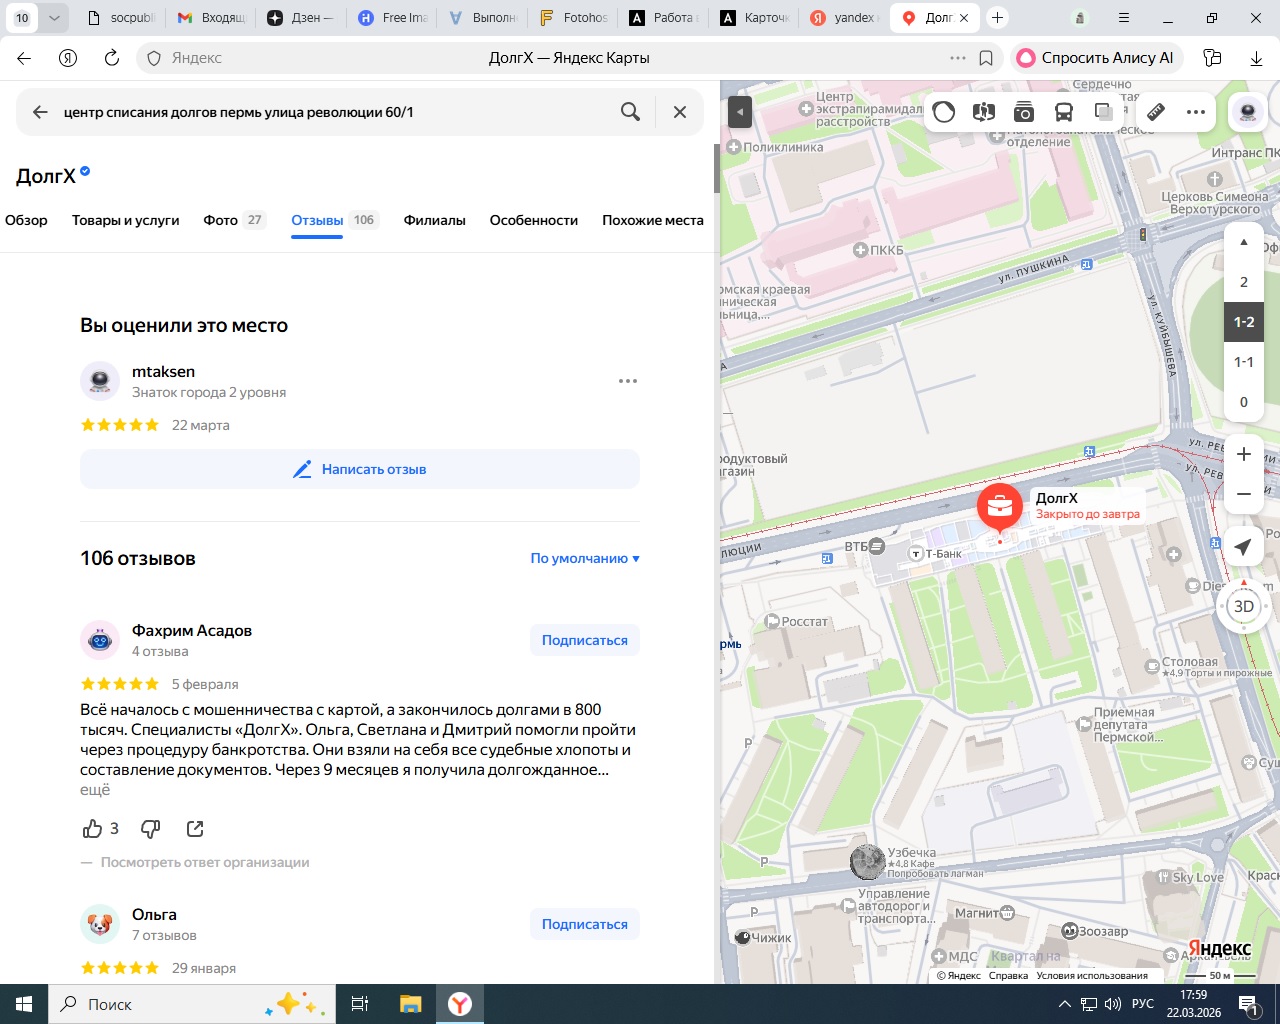Like Фахрим Асадов's review

[x=93, y=828]
